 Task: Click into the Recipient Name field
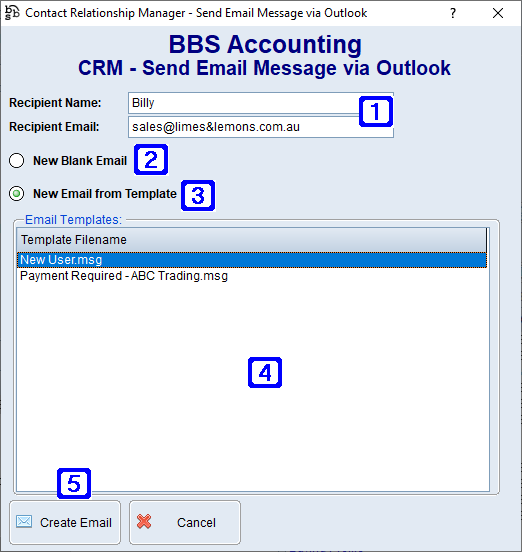coord(261,103)
